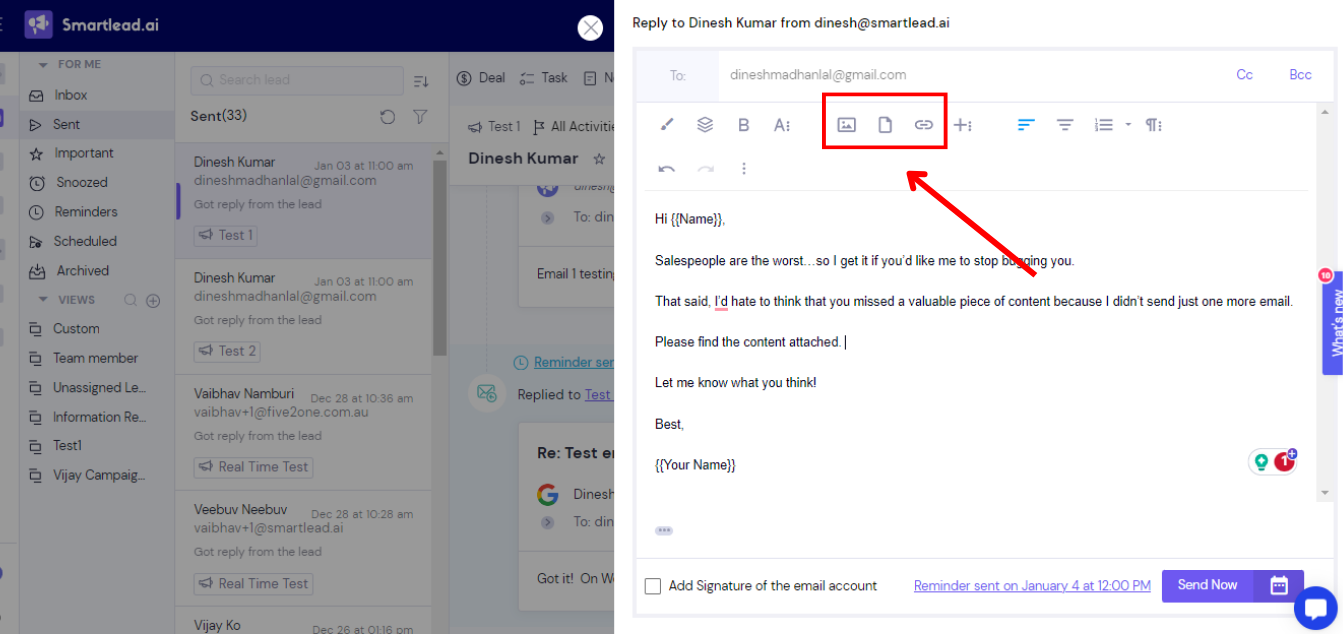Attach a file via the document icon
The image size is (1343, 634).
[884, 124]
